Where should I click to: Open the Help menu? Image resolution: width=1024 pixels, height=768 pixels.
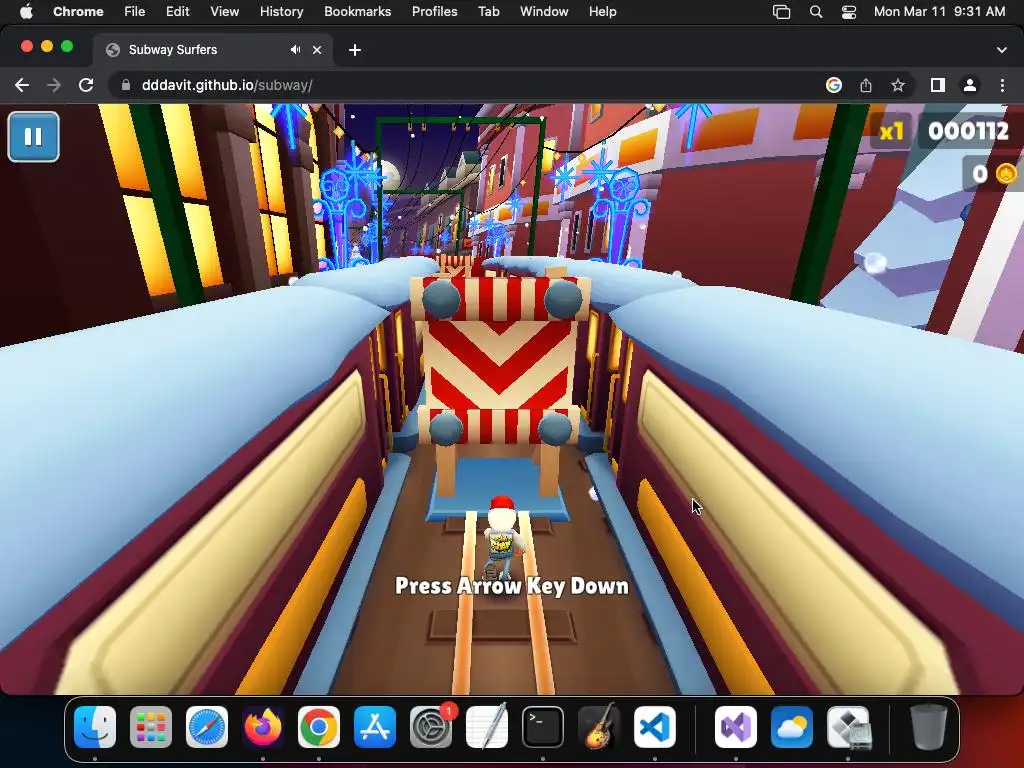(602, 11)
